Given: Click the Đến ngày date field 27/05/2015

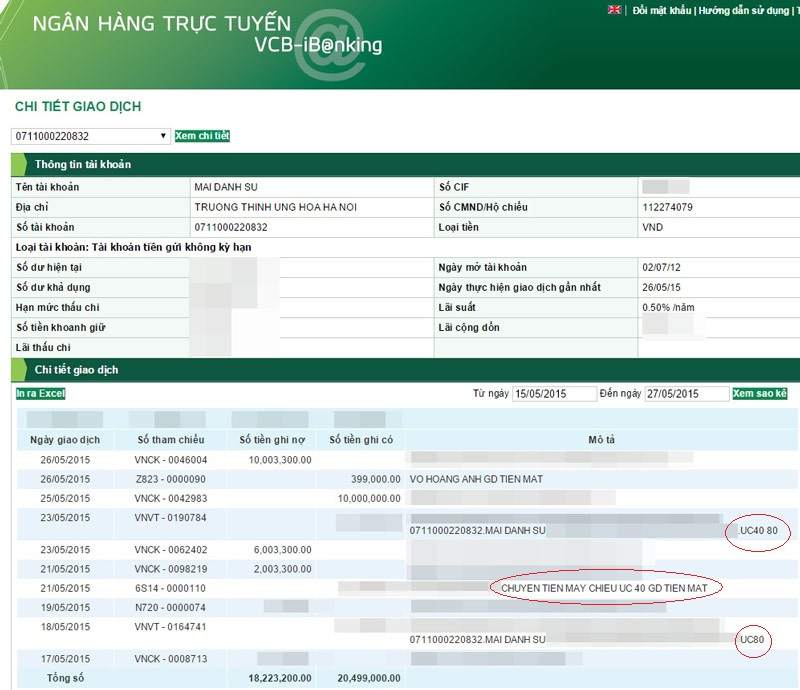Looking at the screenshot, I should [x=687, y=393].
